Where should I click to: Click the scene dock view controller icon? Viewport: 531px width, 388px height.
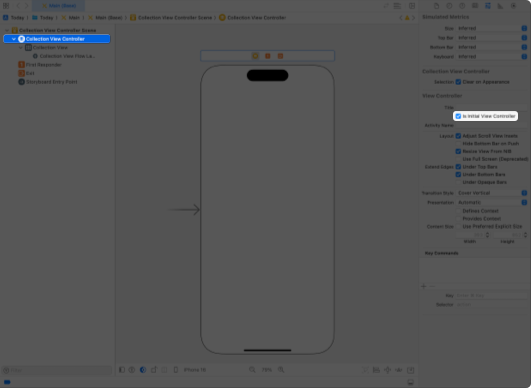pyautogui.click(x=255, y=56)
